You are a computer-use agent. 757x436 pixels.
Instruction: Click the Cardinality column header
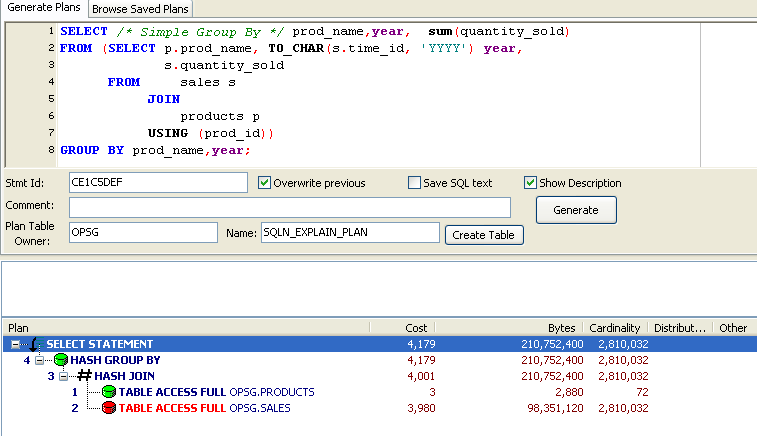point(615,328)
